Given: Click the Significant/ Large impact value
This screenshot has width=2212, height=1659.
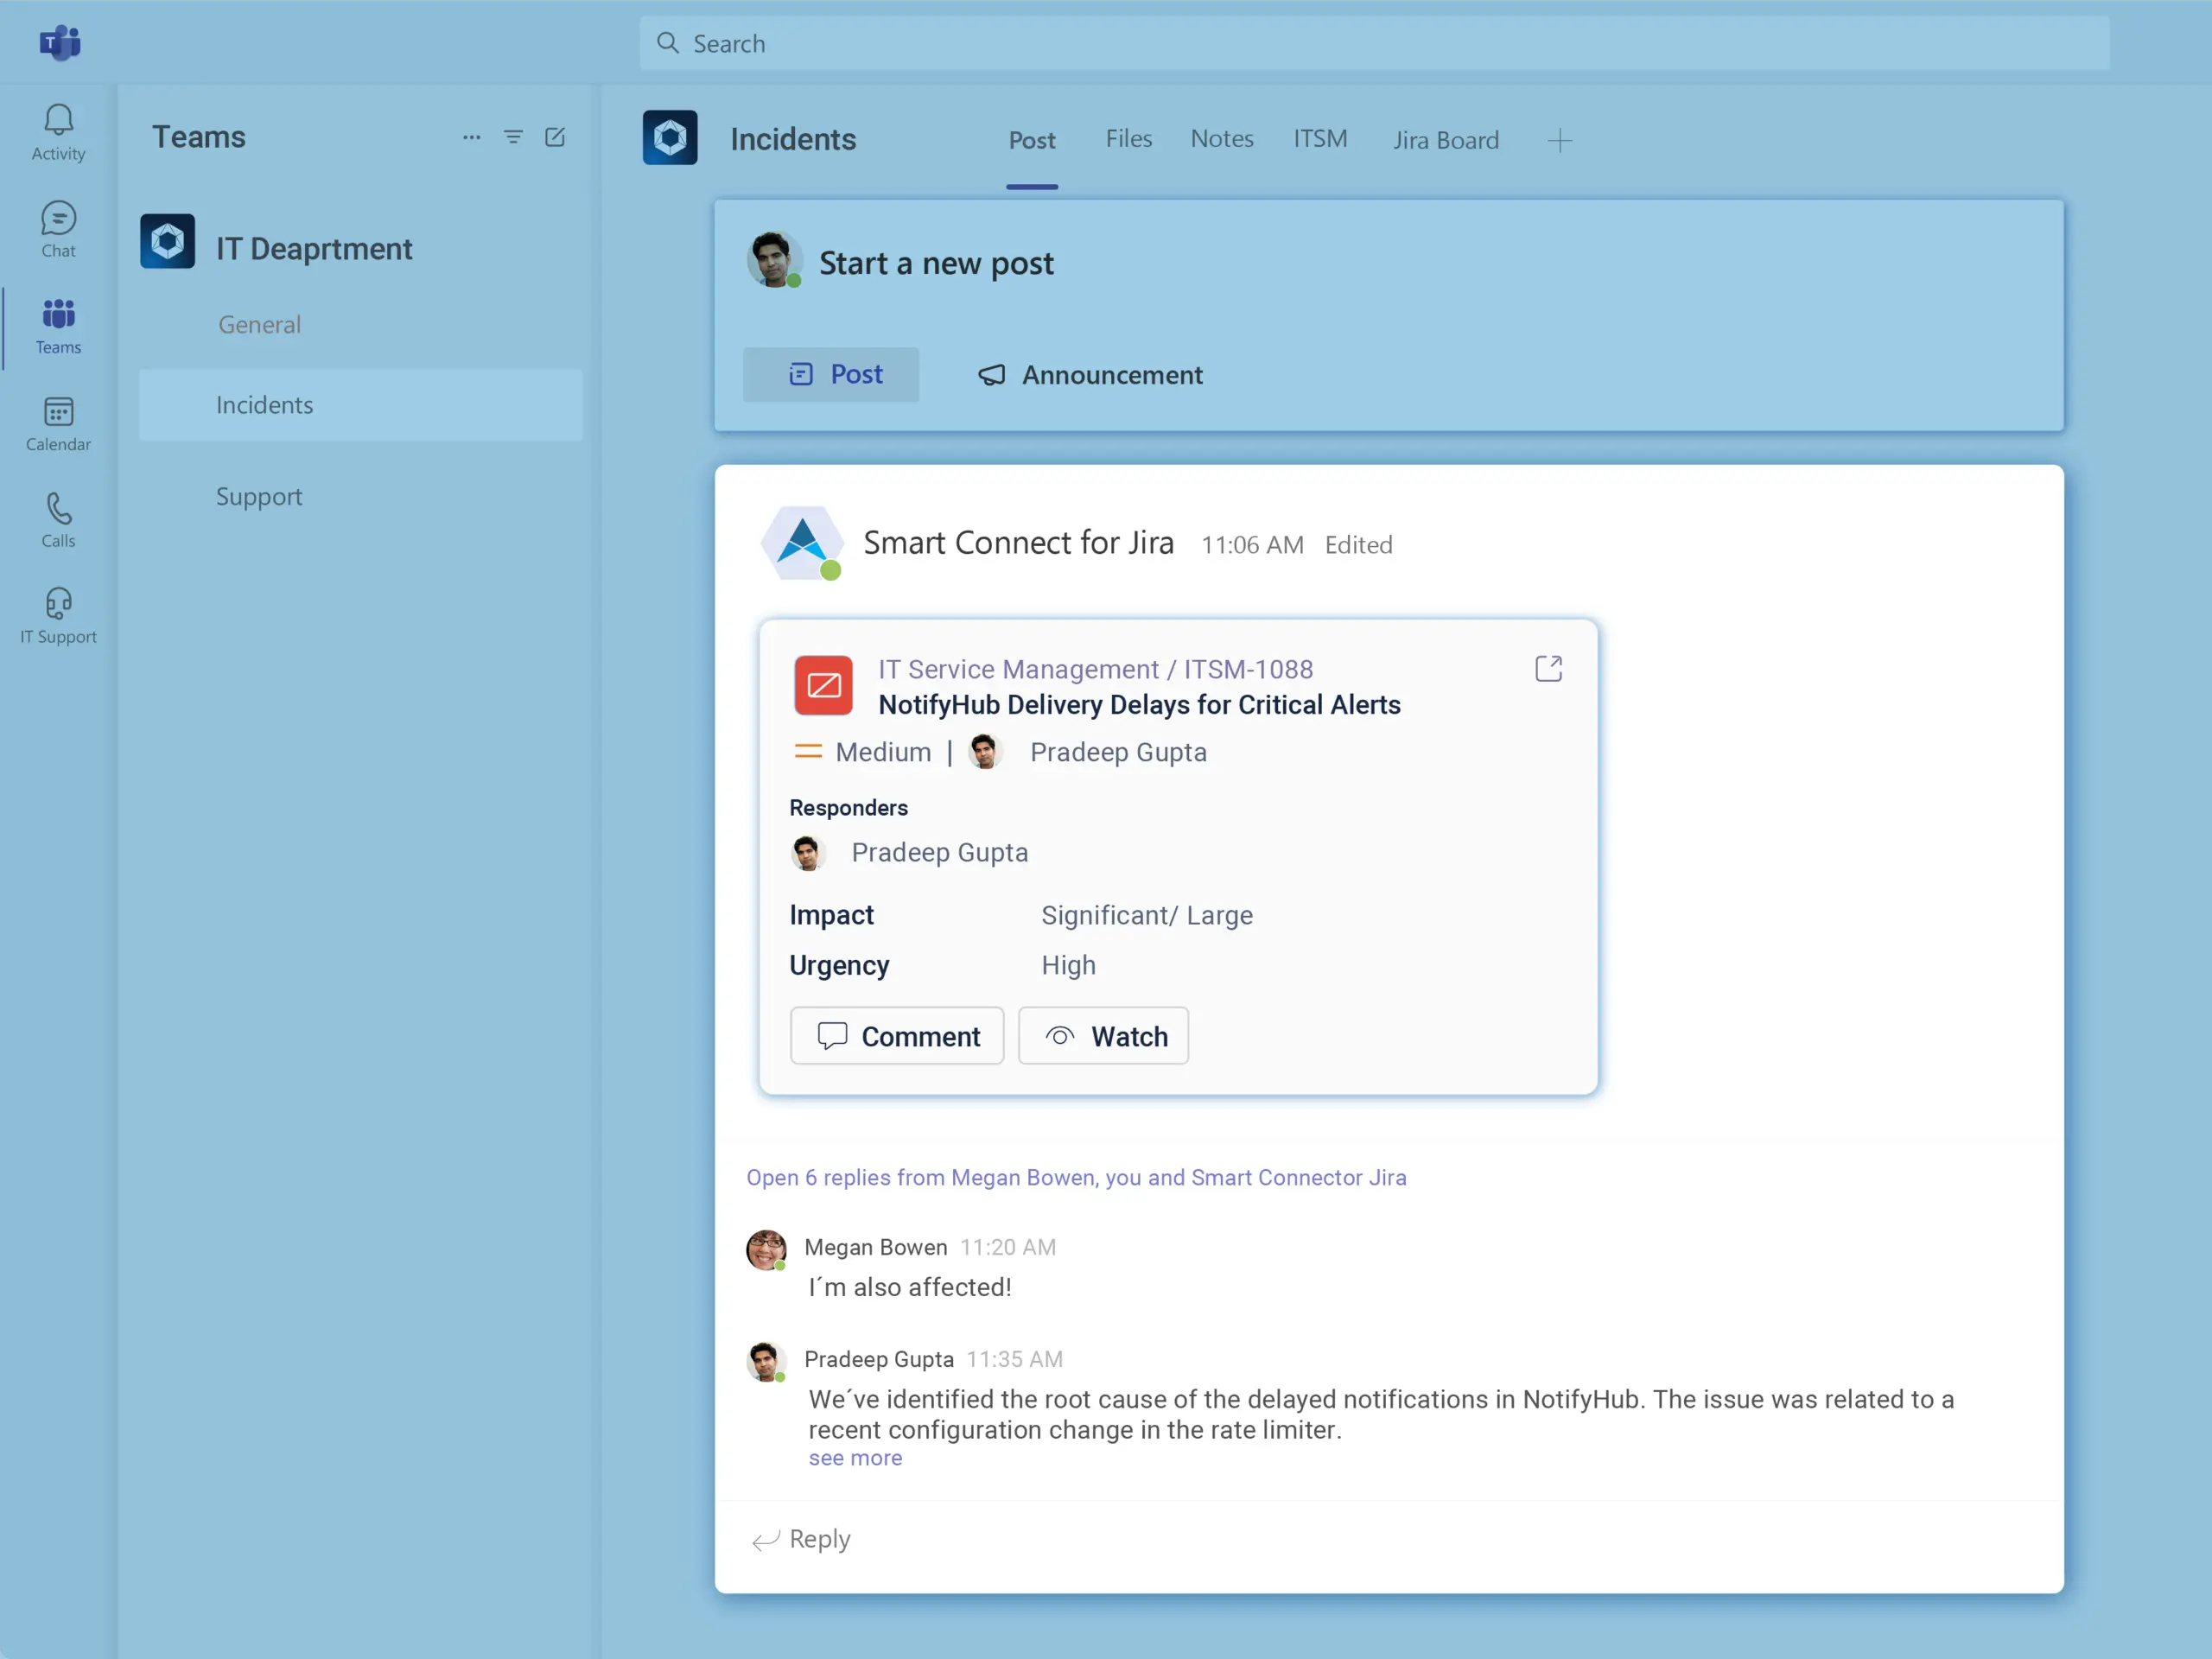Looking at the screenshot, I should (x=1146, y=915).
